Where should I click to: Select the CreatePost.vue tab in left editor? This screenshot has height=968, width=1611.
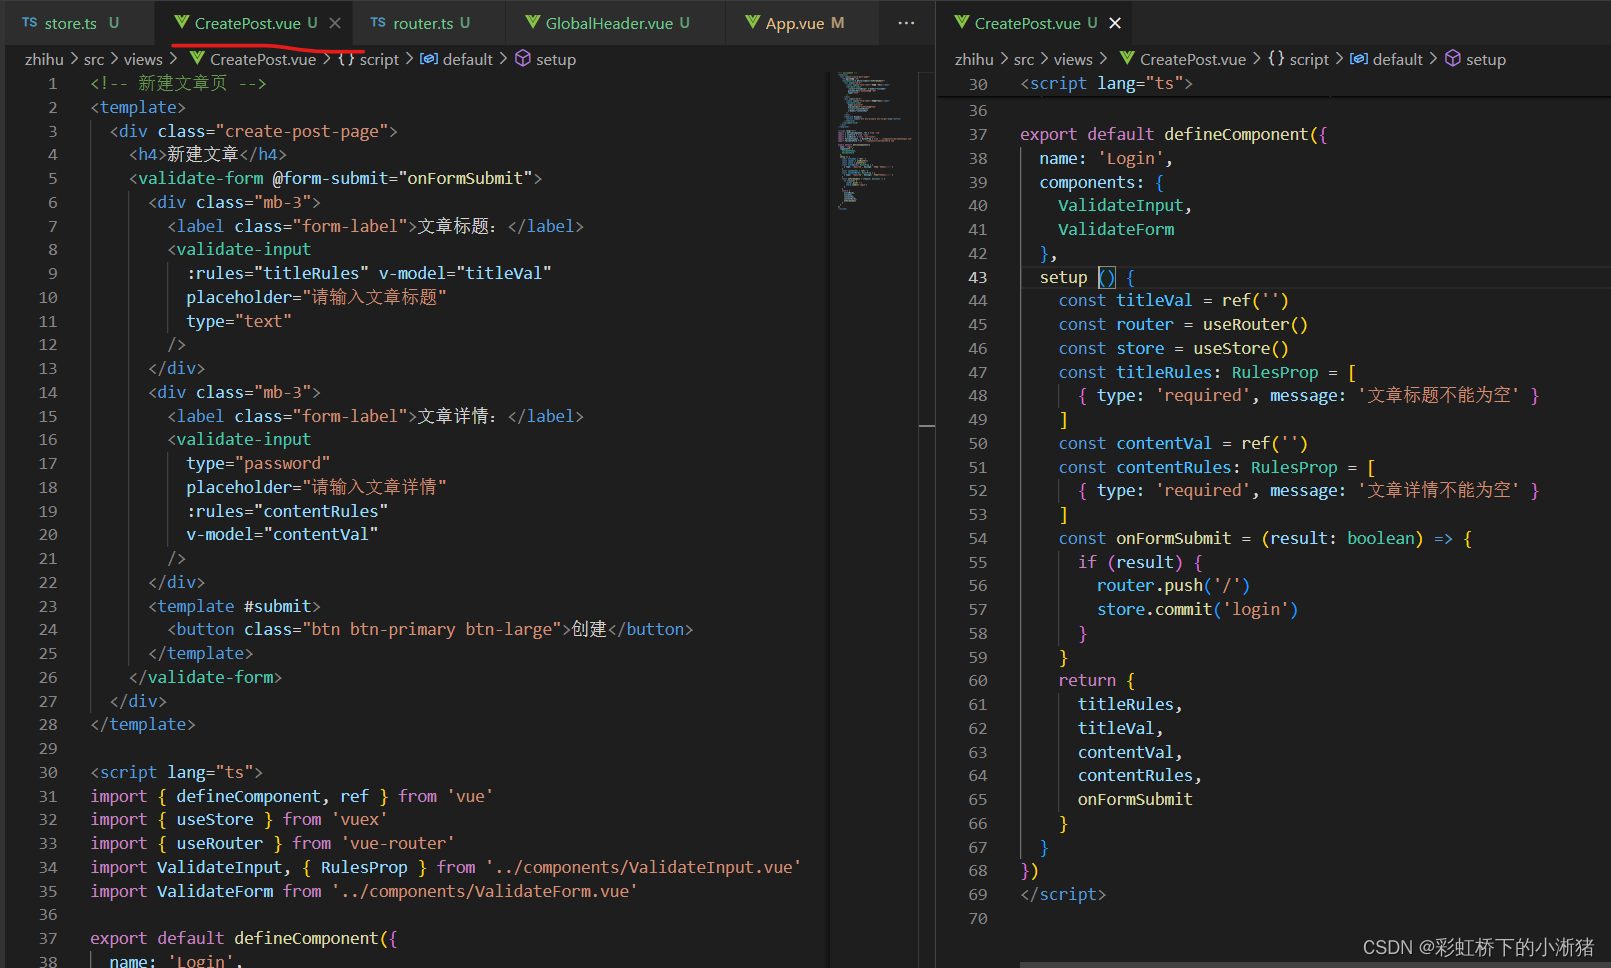(247, 23)
